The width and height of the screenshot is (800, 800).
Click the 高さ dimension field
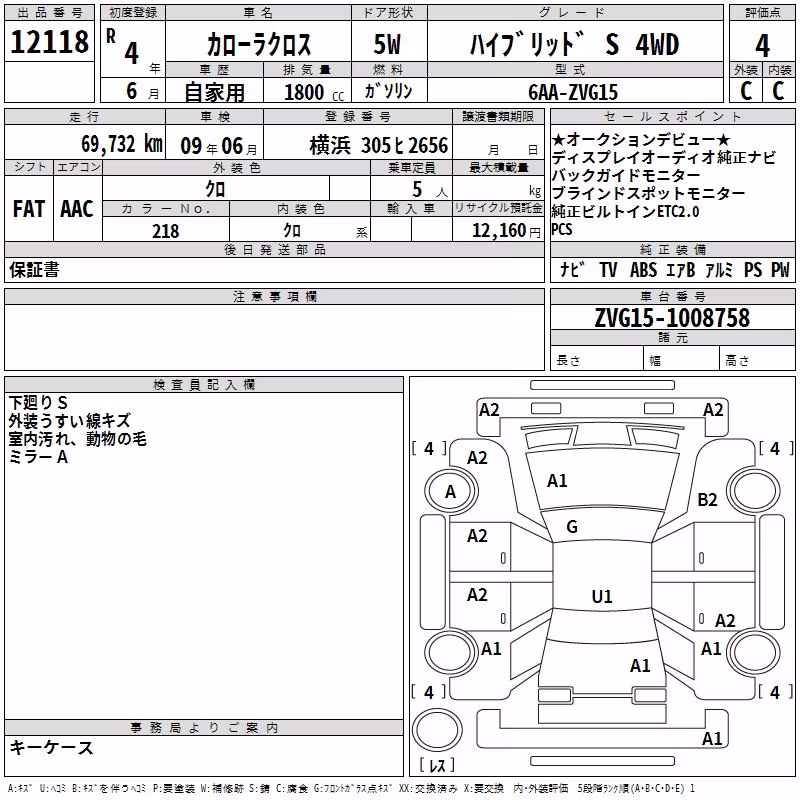(757, 360)
